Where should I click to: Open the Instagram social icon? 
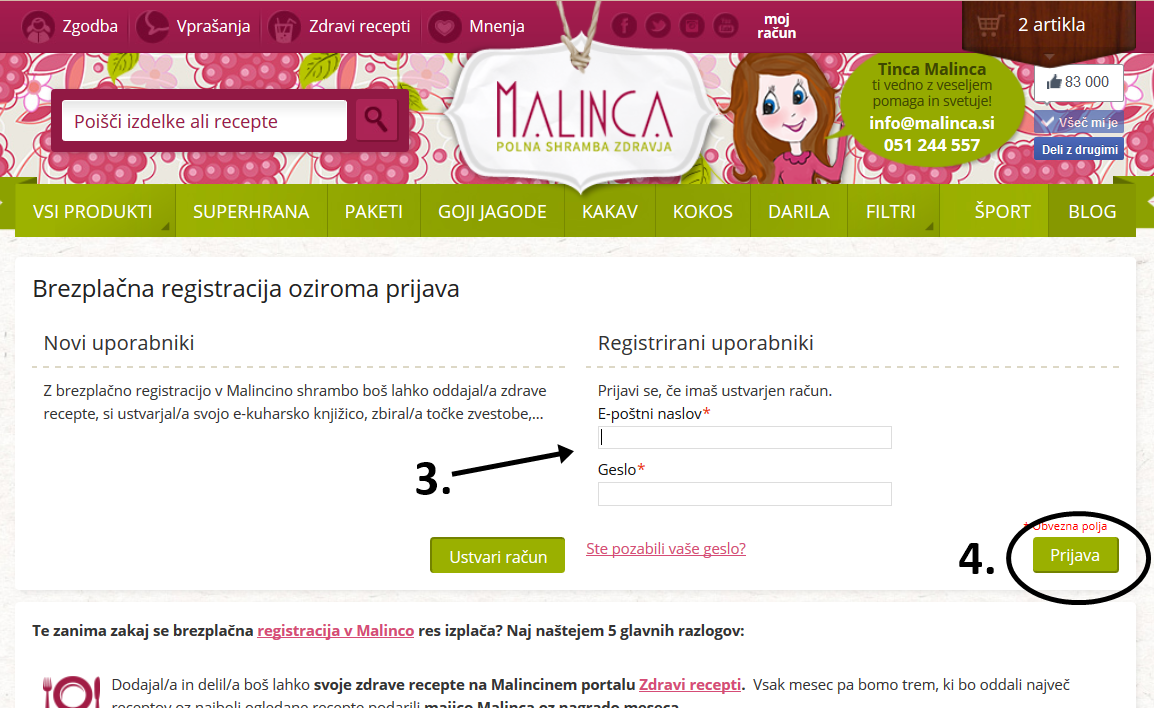point(692,26)
